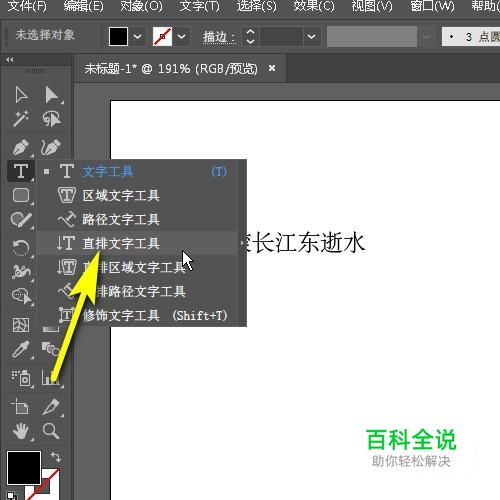
Task: Select the Pen tool
Action: point(21,147)
